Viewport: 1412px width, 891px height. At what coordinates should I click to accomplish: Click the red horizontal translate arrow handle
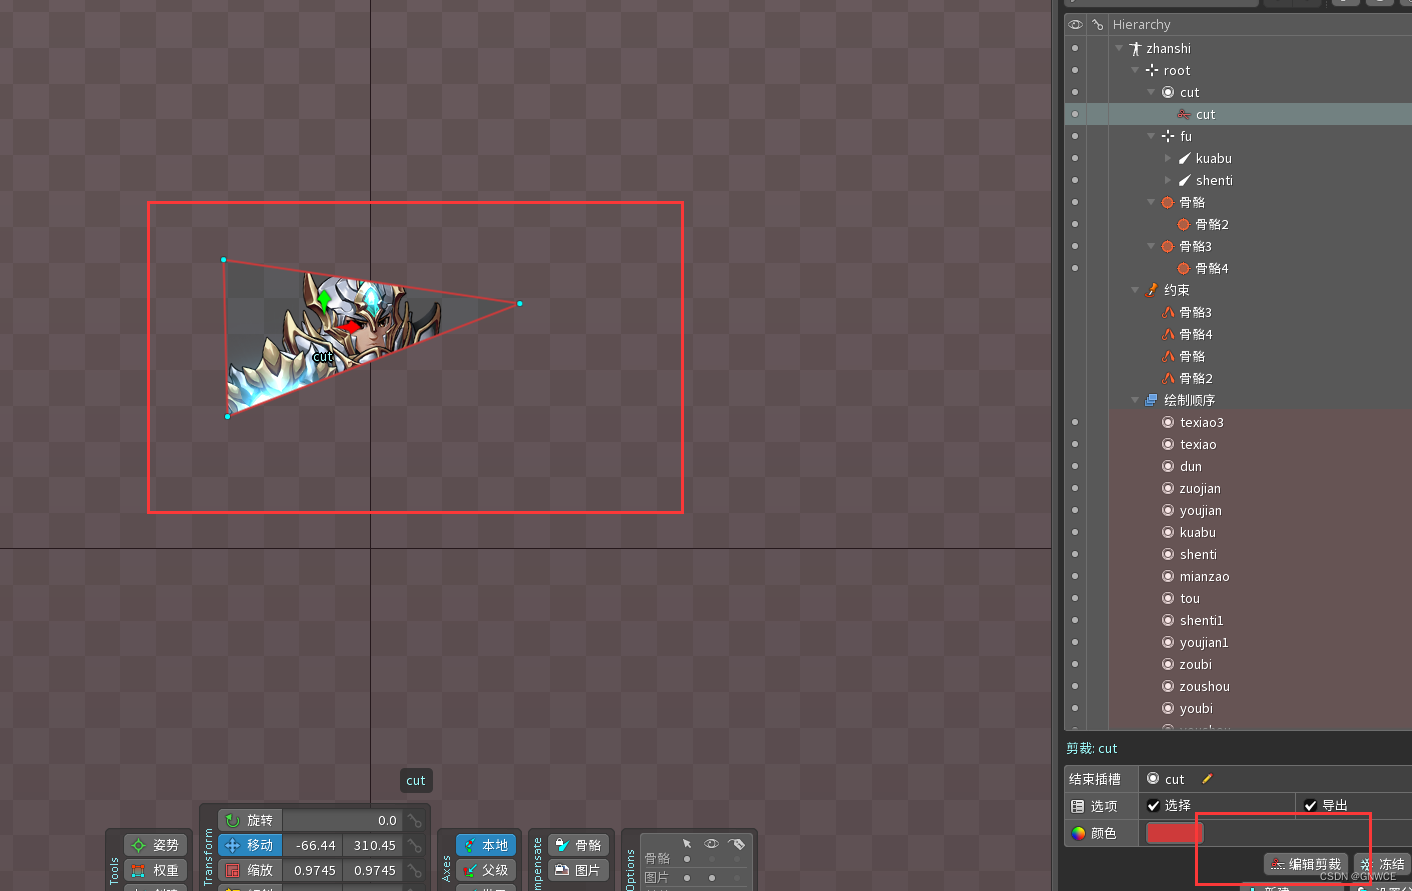tap(350, 326)
